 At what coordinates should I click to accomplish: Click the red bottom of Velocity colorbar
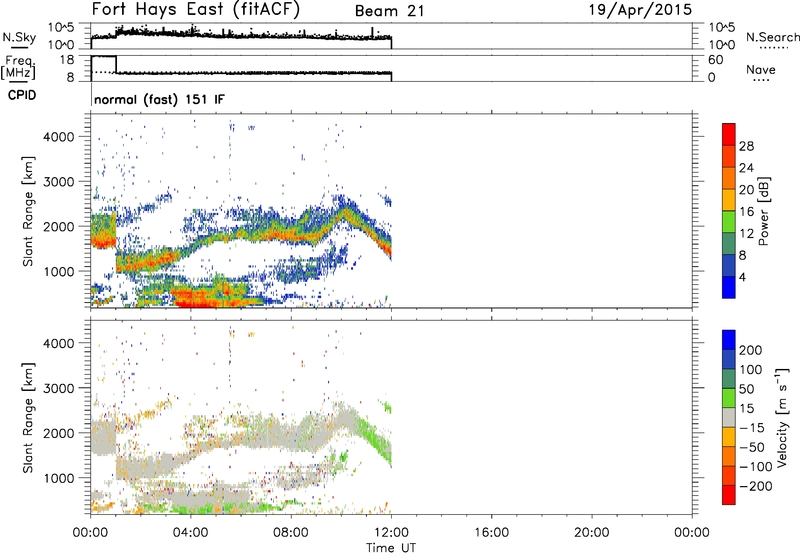(x=729, y=495)
